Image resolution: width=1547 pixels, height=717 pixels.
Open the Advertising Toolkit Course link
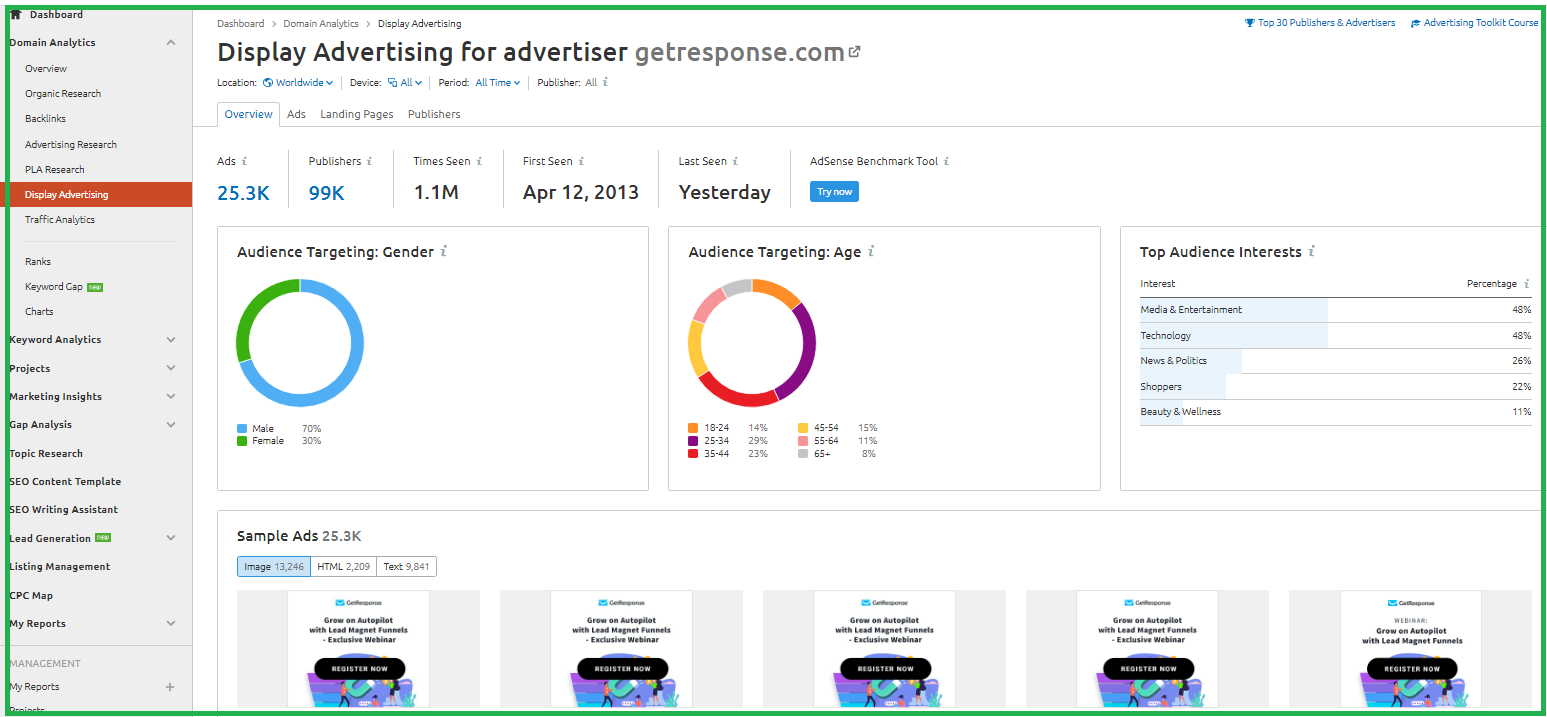1481,23
